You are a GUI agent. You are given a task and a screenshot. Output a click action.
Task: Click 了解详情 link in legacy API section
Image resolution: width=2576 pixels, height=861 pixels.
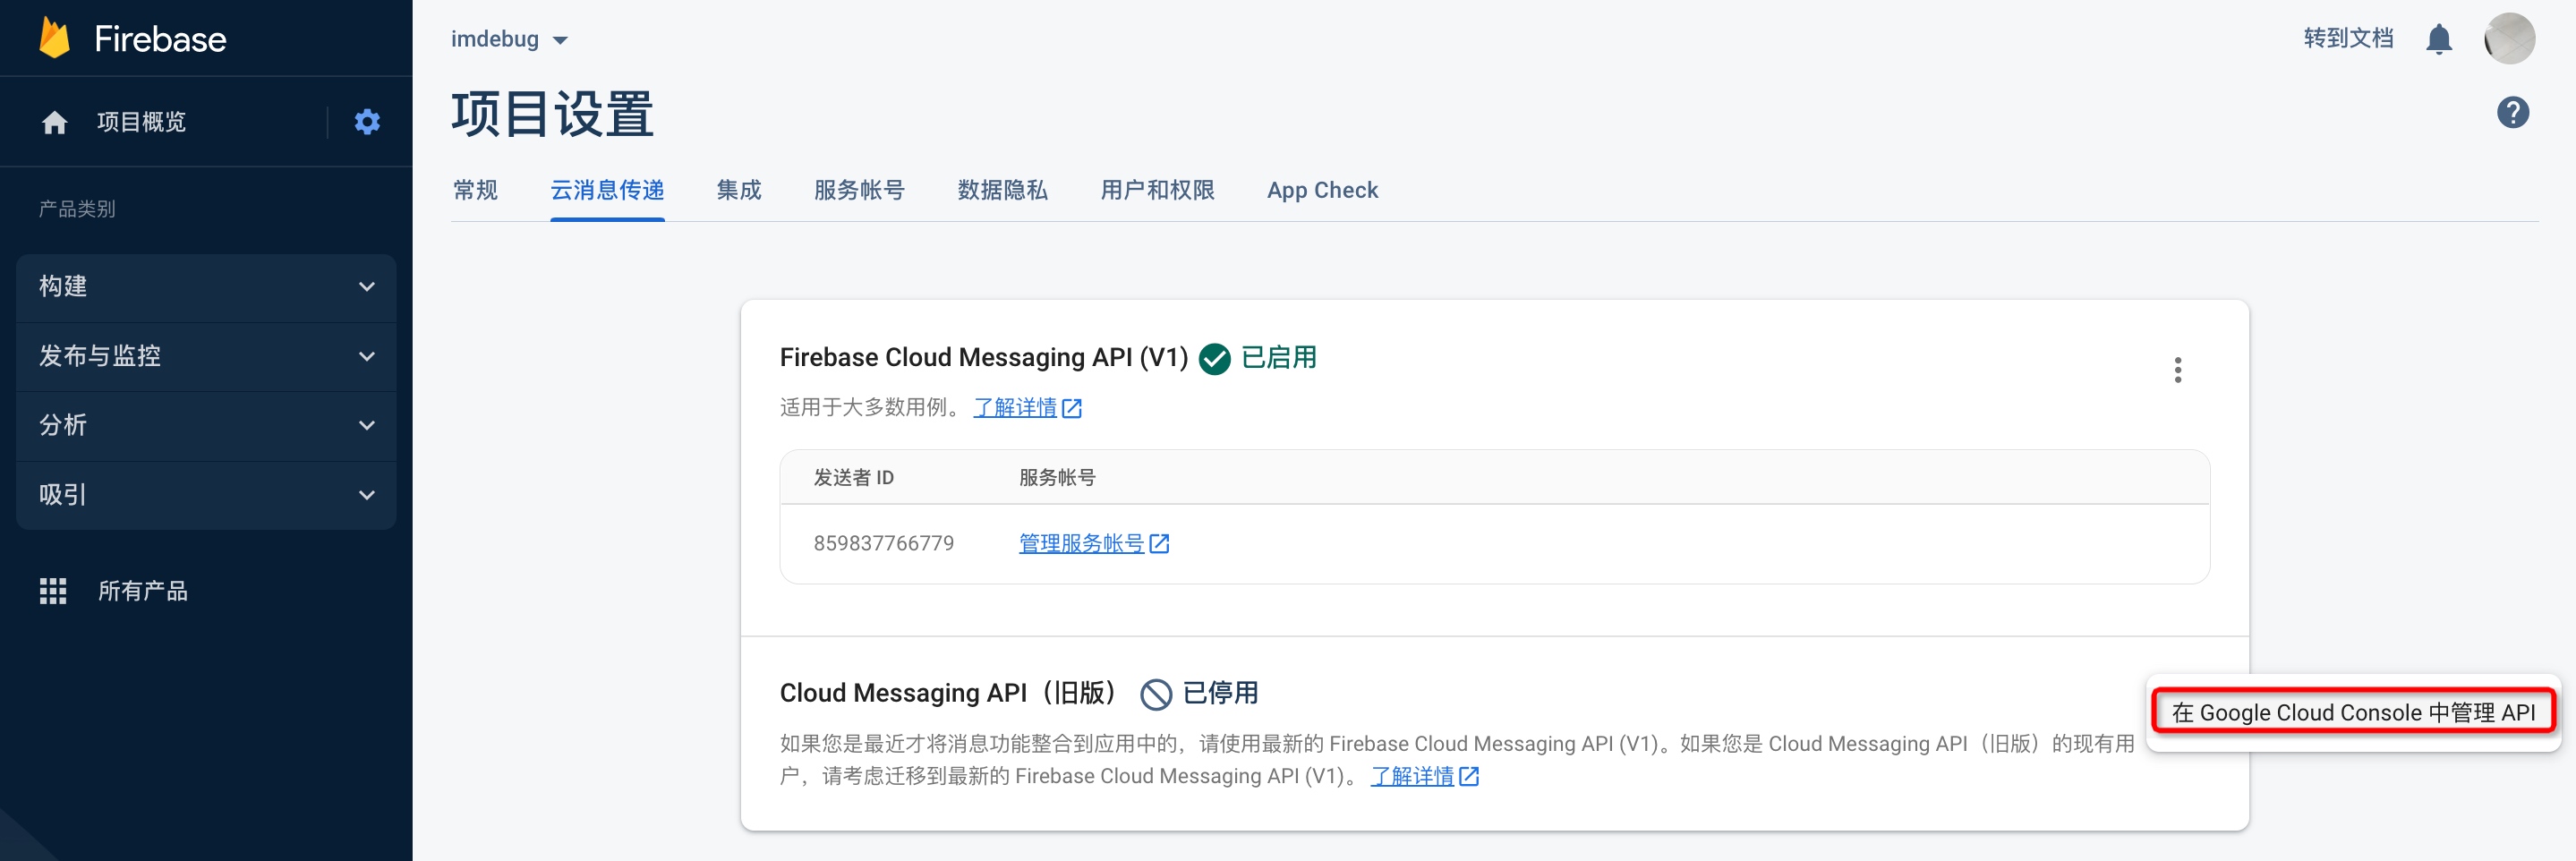1424,777
